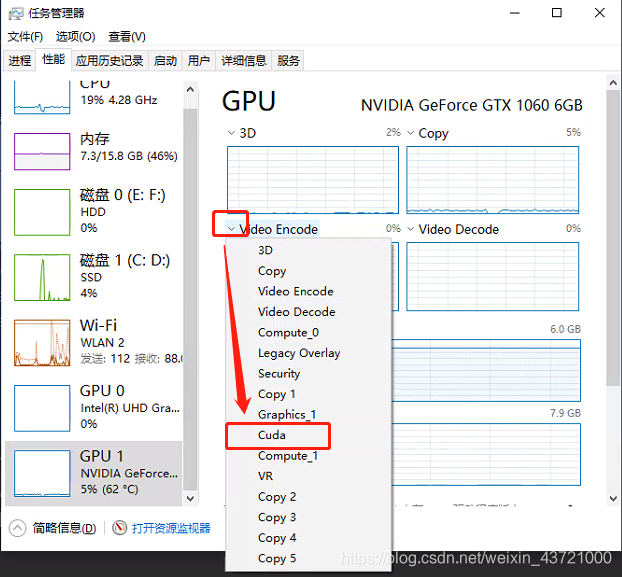Choose VR from the engine list
Screen dimensions: 622x577
(x=308, y=476)
